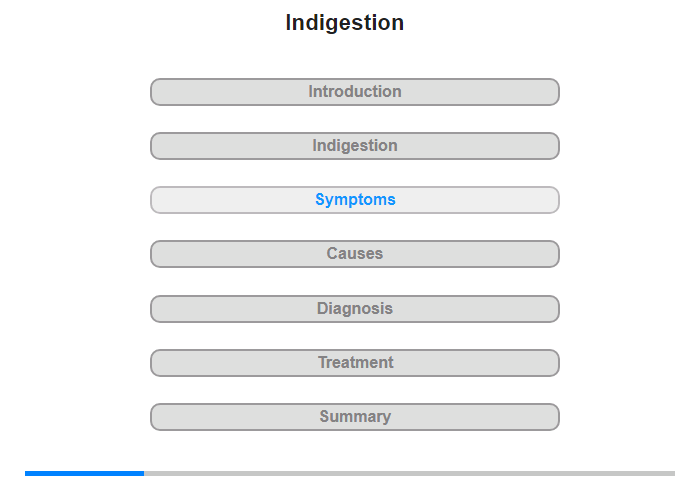Navigate to the Diagnosis section
This screenshot has height=480, width=700.
pos(354,309)
